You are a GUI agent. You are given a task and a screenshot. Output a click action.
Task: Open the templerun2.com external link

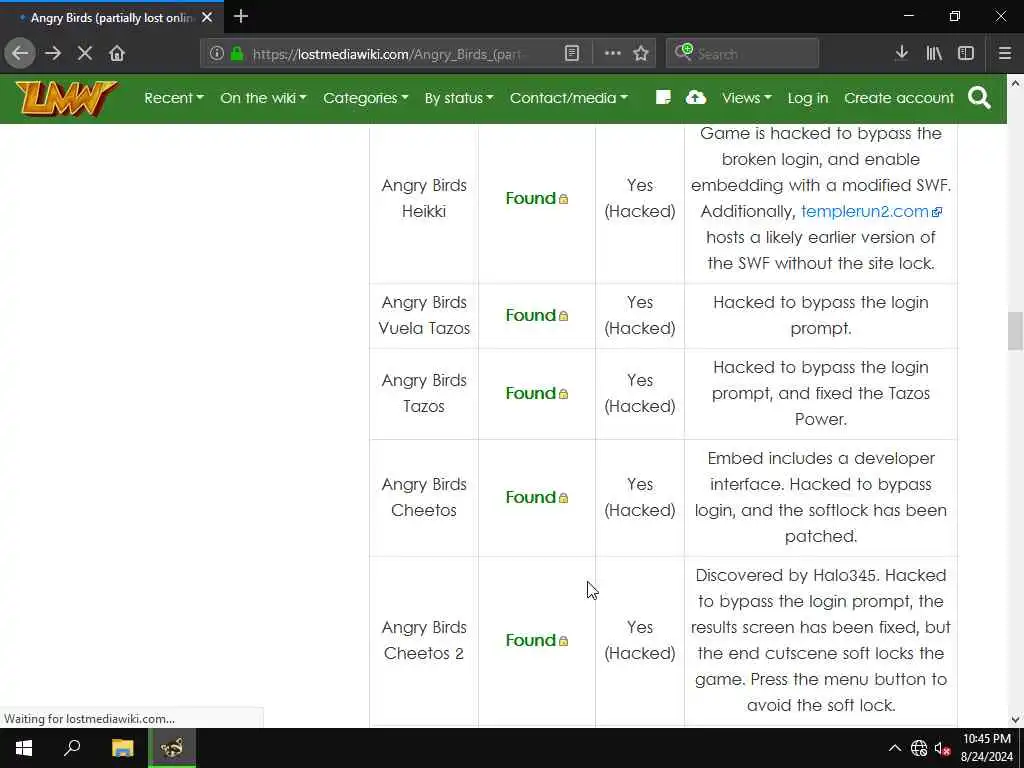pyautogui.click(x=871, y=212)
